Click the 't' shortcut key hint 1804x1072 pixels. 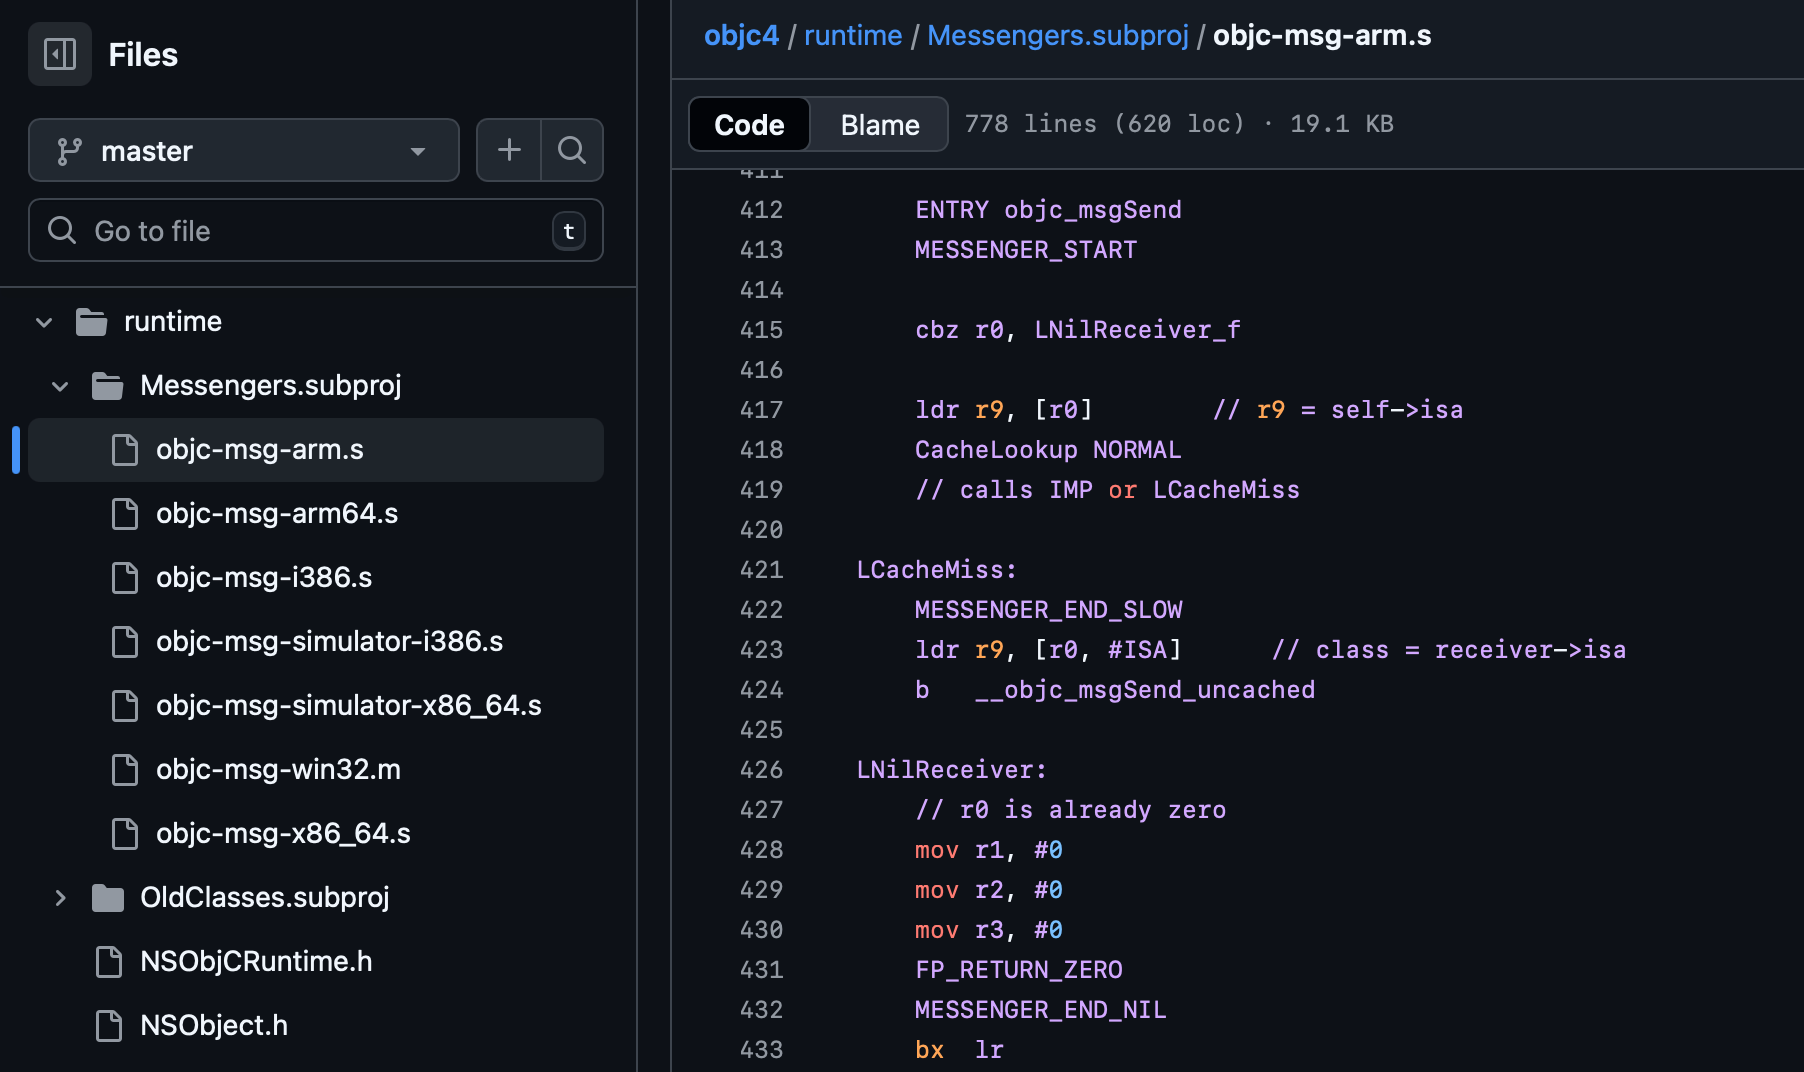click(569, 231)
